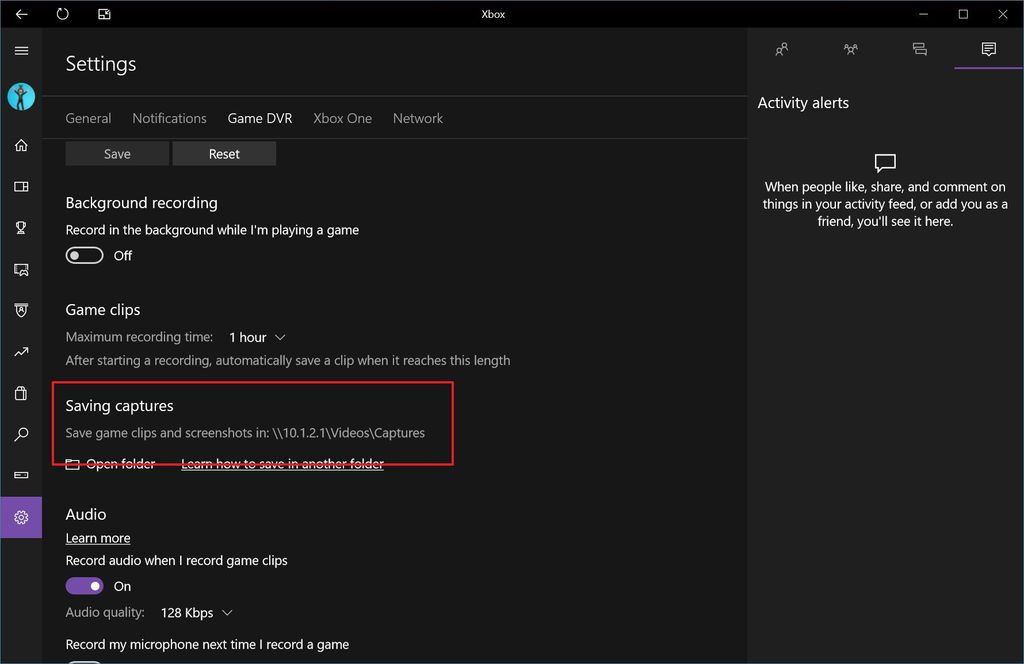Switch to the Notifications tab
Screen dimensions: 1024x664
(169, 118)
